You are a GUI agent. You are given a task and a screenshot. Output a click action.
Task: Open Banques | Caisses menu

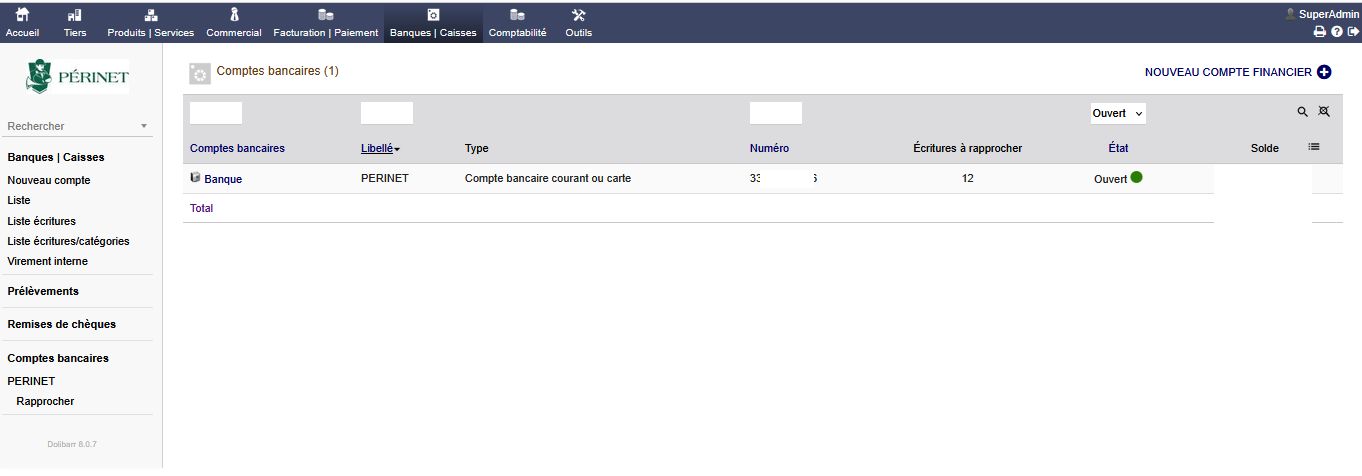click(x=433, y=23)
